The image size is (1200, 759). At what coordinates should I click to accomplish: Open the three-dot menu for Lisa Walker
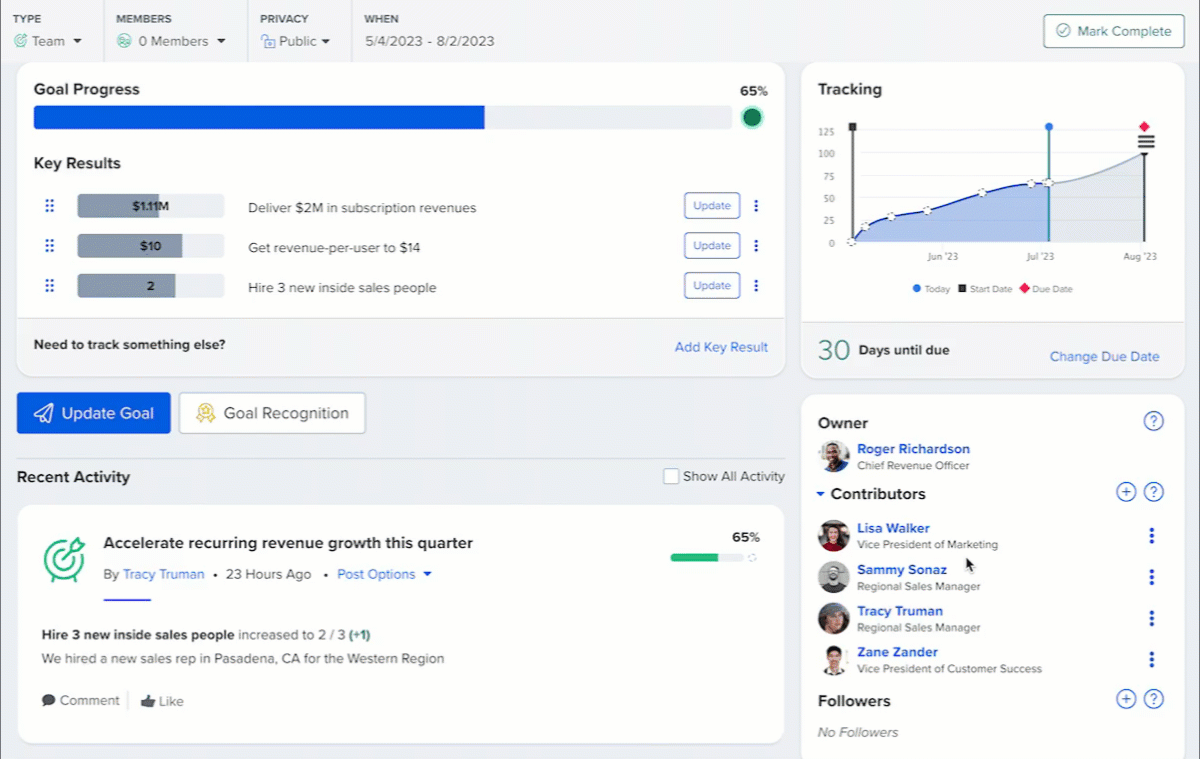point(1151,536)
